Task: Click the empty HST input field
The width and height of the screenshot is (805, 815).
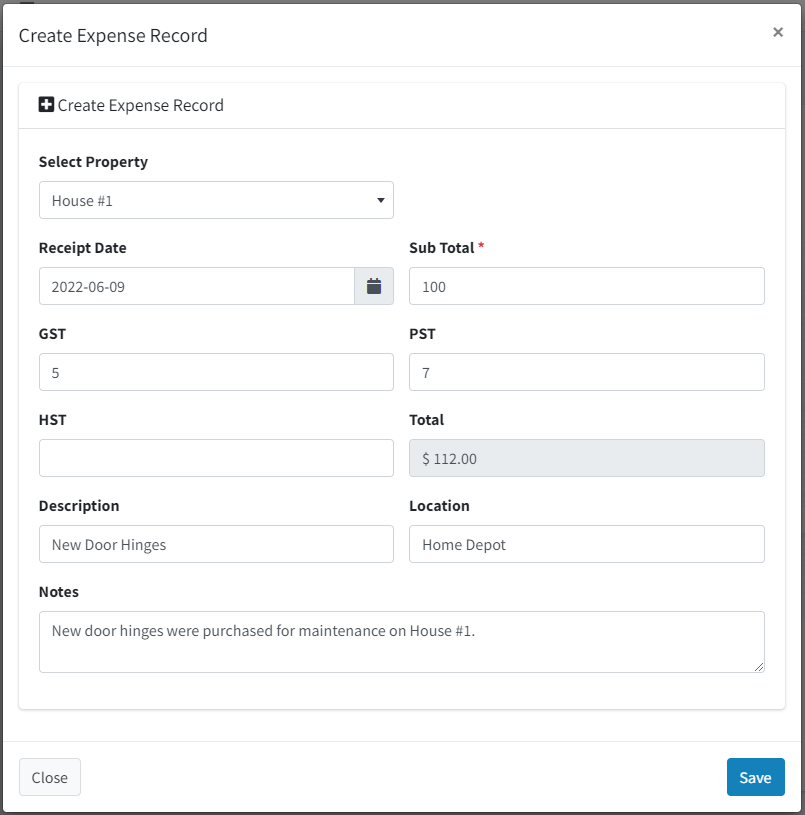Action: coord(216,458)
